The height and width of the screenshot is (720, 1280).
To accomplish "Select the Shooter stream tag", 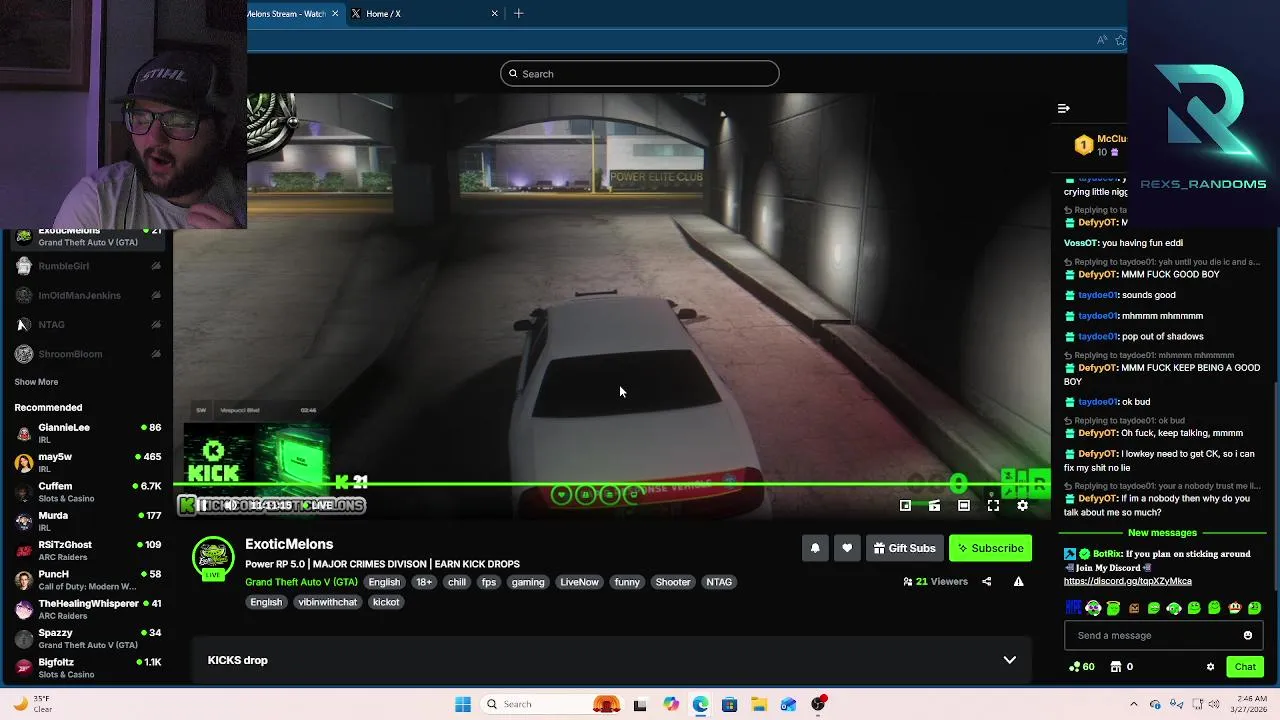I will coord(673,582).
